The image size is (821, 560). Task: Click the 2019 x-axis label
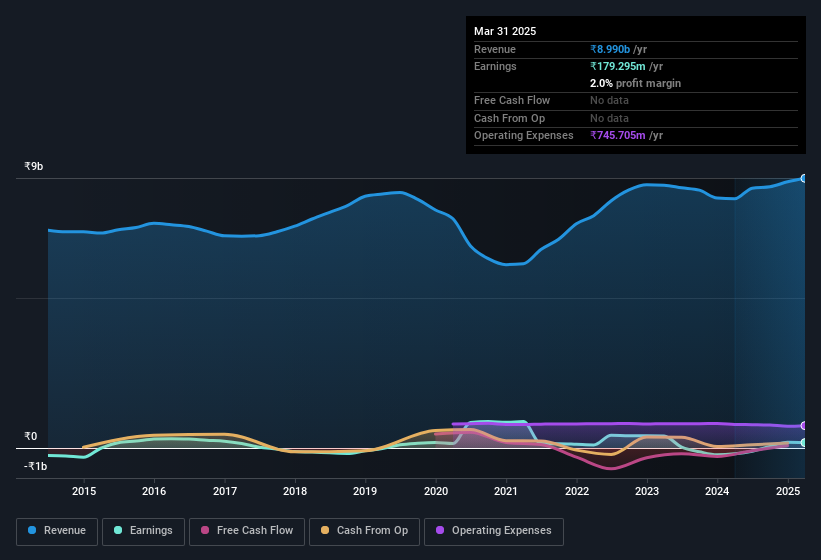point(365,491)
